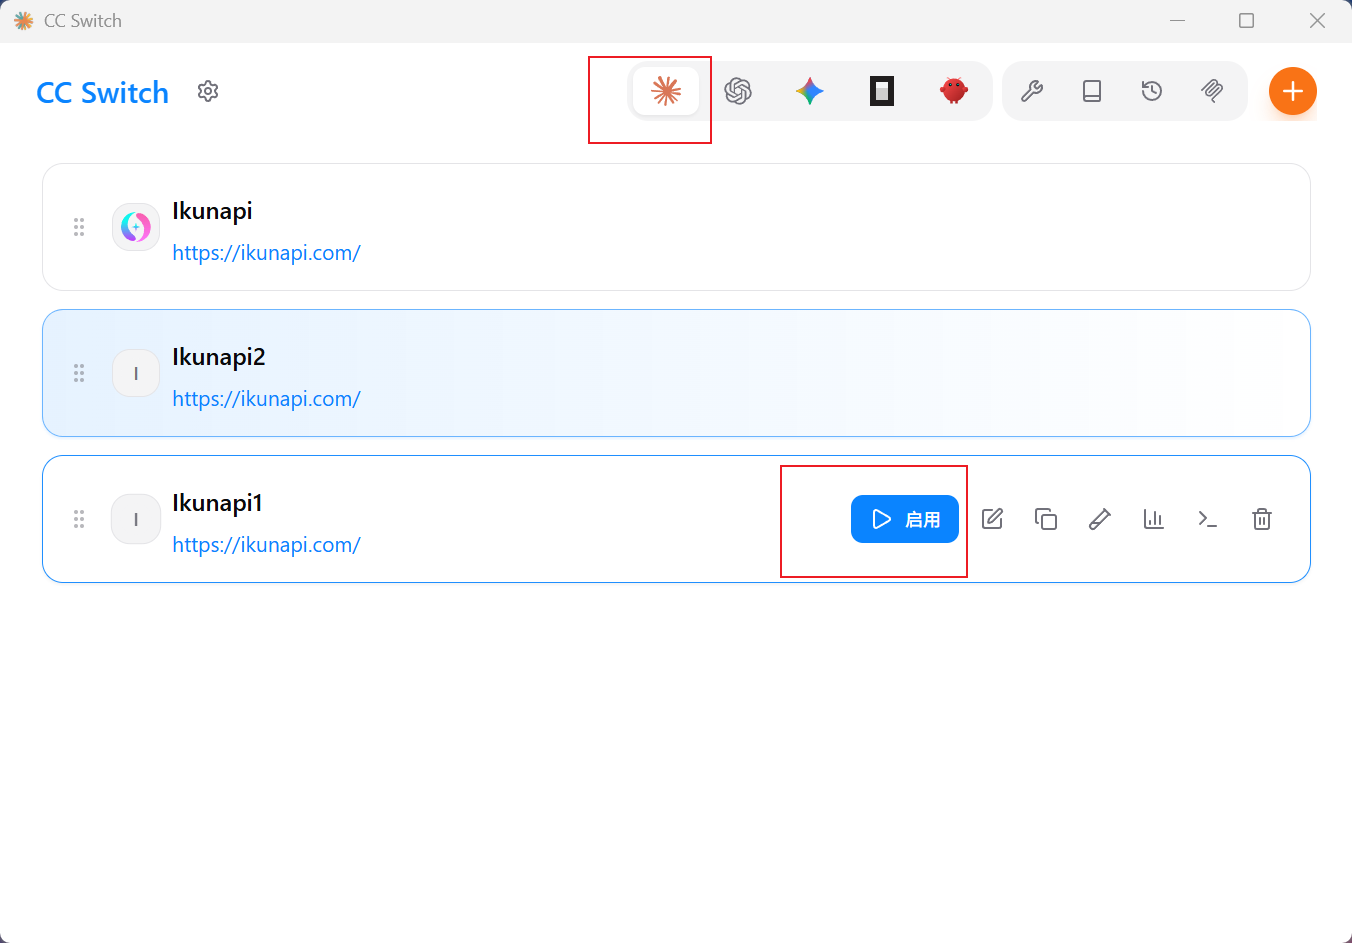Image resolution: width=1352 pixels, height=943 pixels.
Task: Open settings gear next to CC Switch
Action: (208, 92)
